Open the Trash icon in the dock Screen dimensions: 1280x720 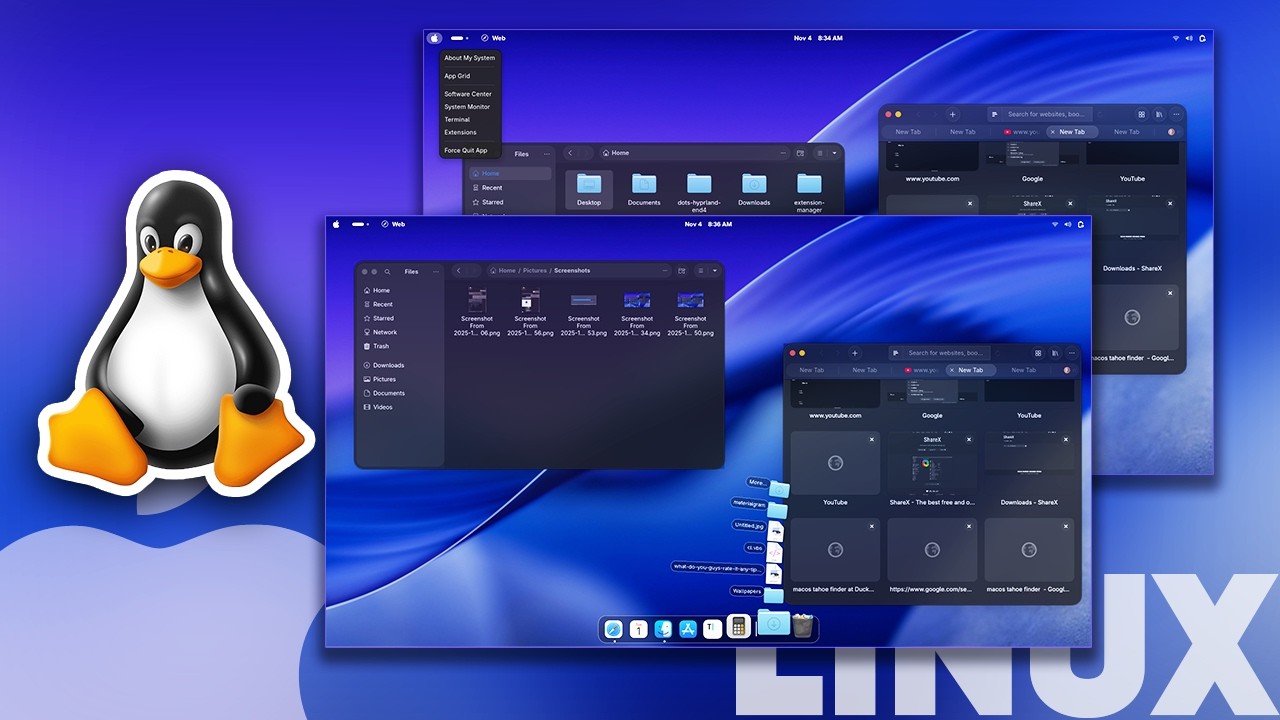[802, 626]
